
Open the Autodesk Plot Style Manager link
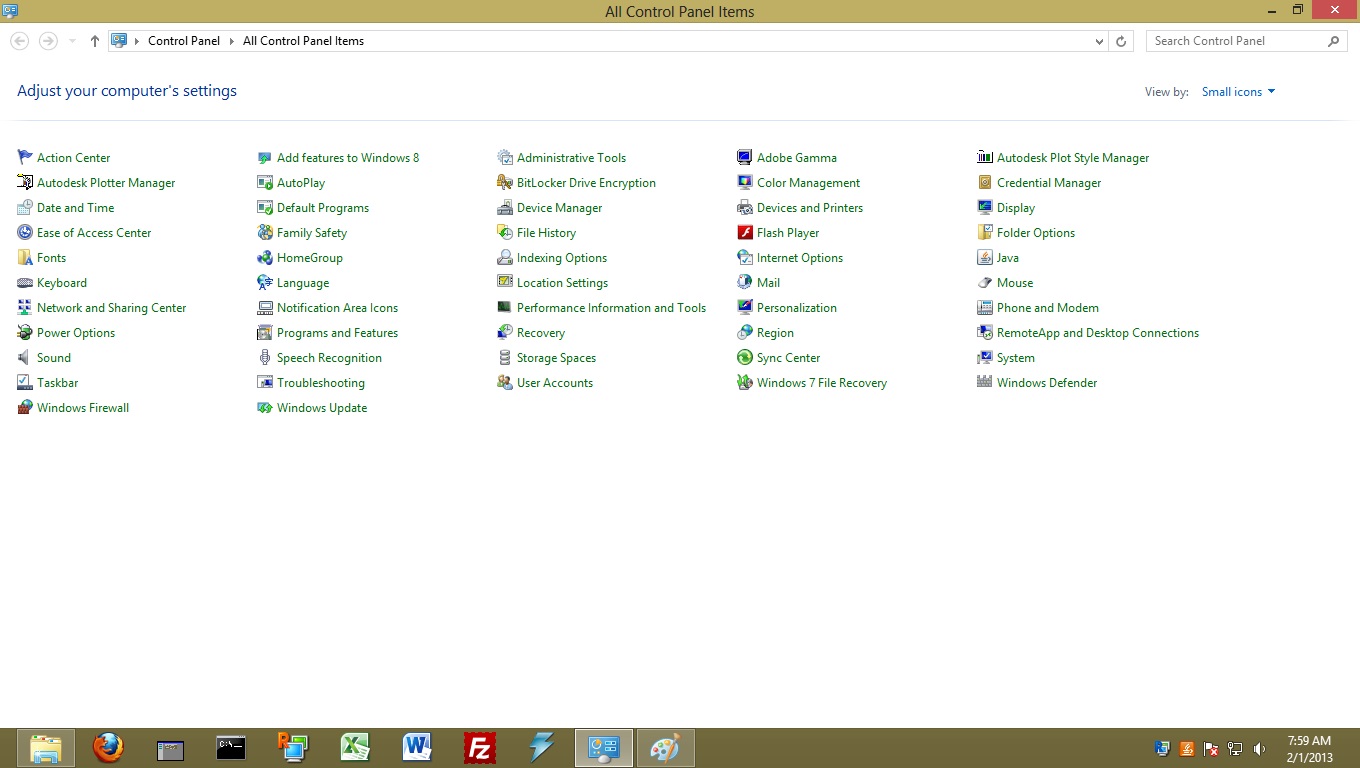point(1073,158)
